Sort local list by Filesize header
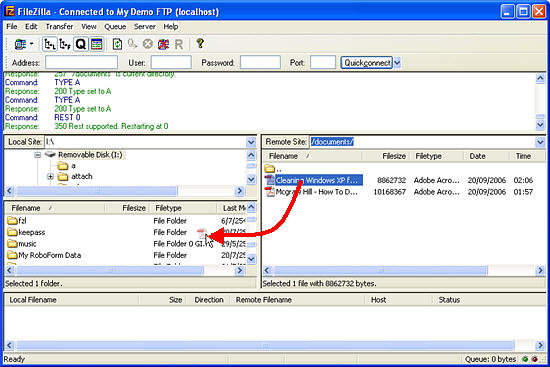Screen dimensions: 550x367 click(x=128, y=208)
